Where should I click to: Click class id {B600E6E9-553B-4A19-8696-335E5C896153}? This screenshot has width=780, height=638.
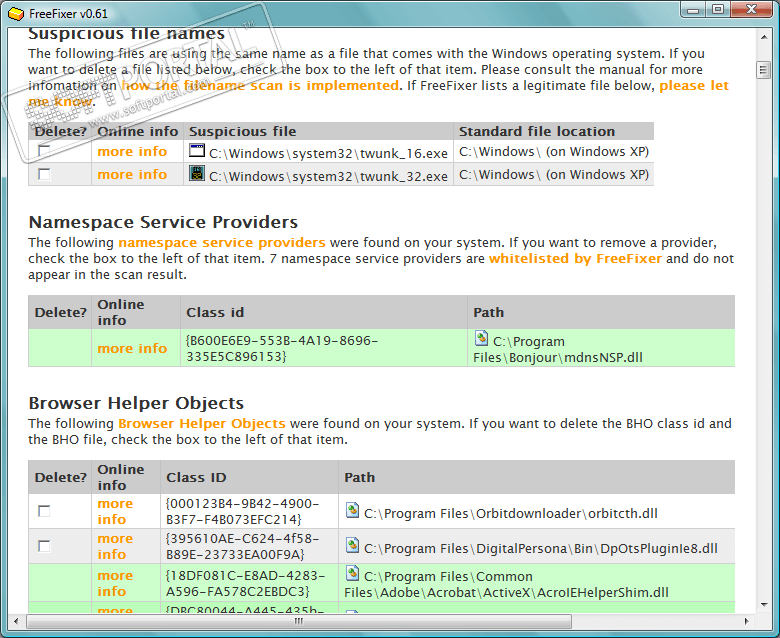[282, 349]
